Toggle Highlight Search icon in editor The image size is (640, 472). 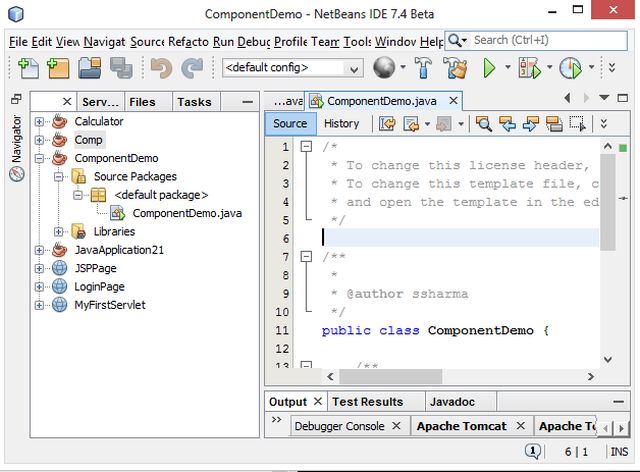(x=554, y=124)
